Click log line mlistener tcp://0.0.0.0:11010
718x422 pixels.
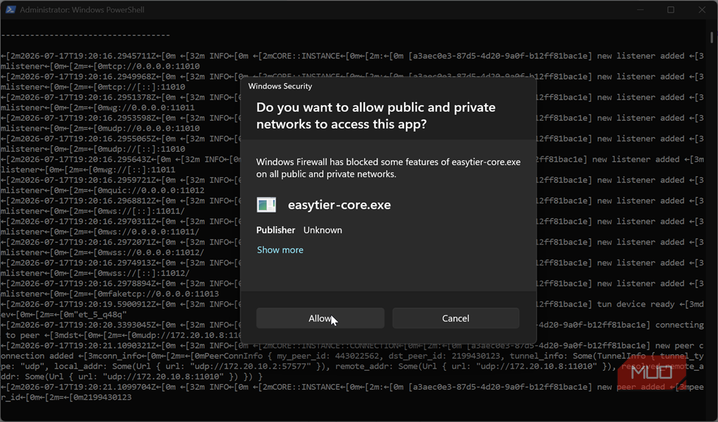click(x=100, y=66)
